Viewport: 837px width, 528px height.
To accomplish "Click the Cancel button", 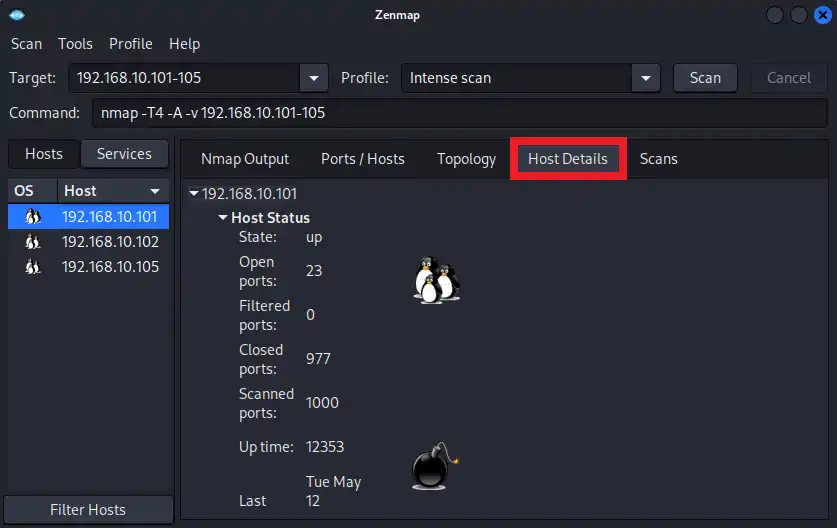I will coord(788,78).
